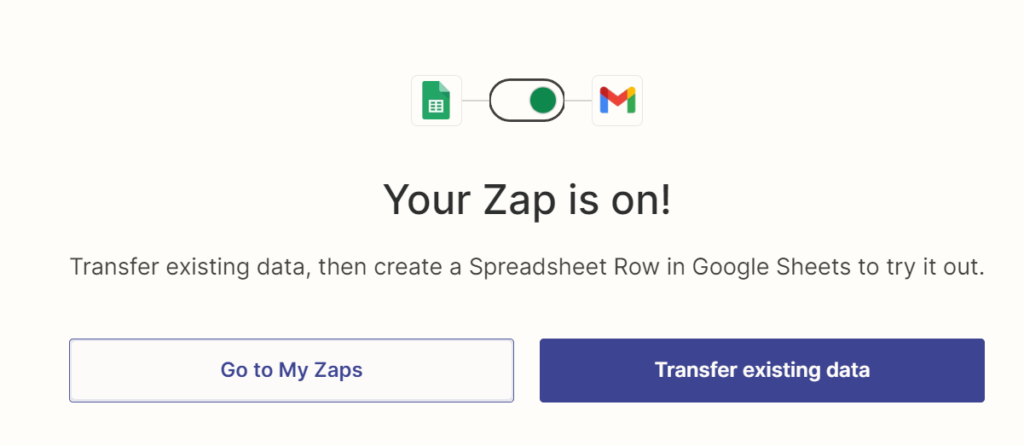Click the words "Transfer existing data" in the description
The width and height of the screenshot is (1024, 446).
(181, 268)
